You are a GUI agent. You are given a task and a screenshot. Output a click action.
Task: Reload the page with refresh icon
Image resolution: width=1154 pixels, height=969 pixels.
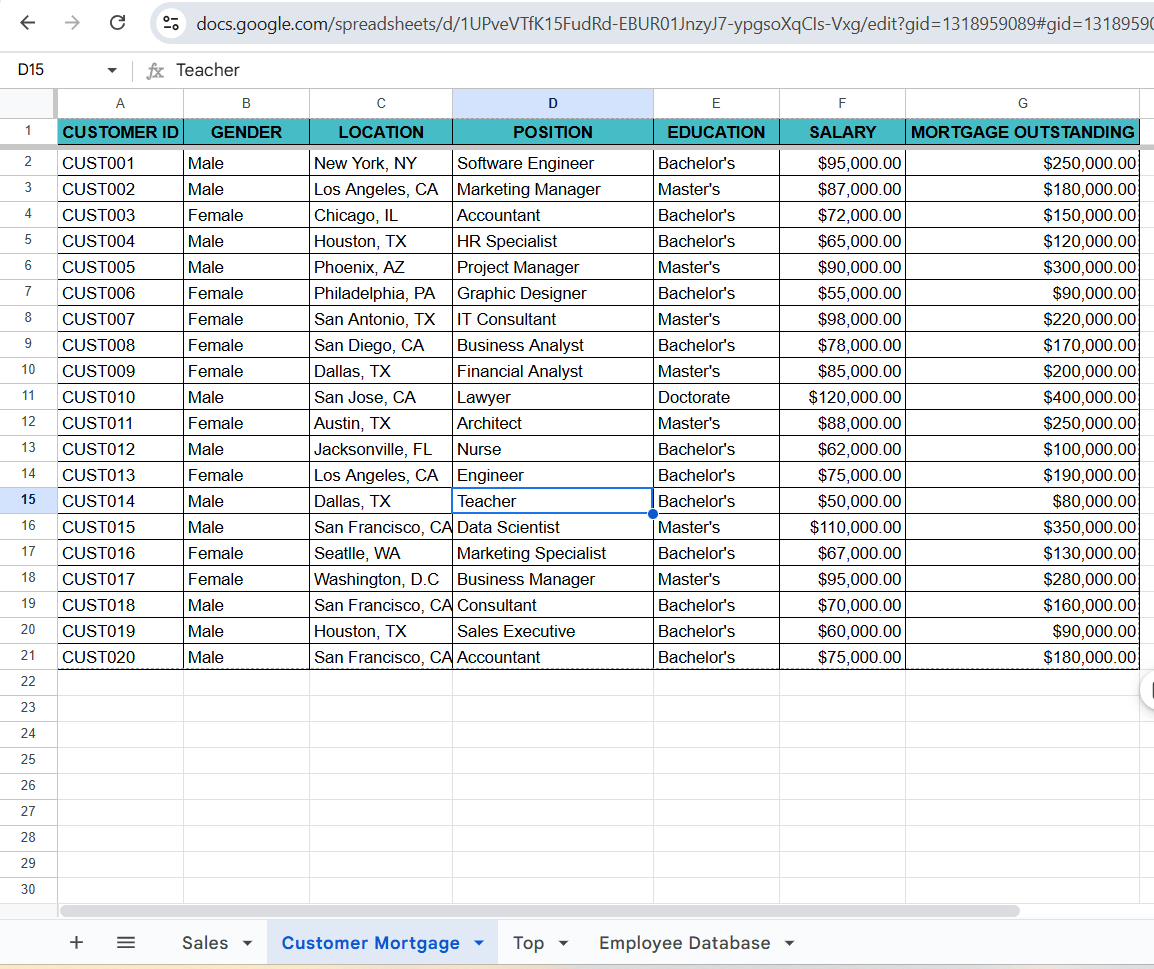click(x=117, y=23)
